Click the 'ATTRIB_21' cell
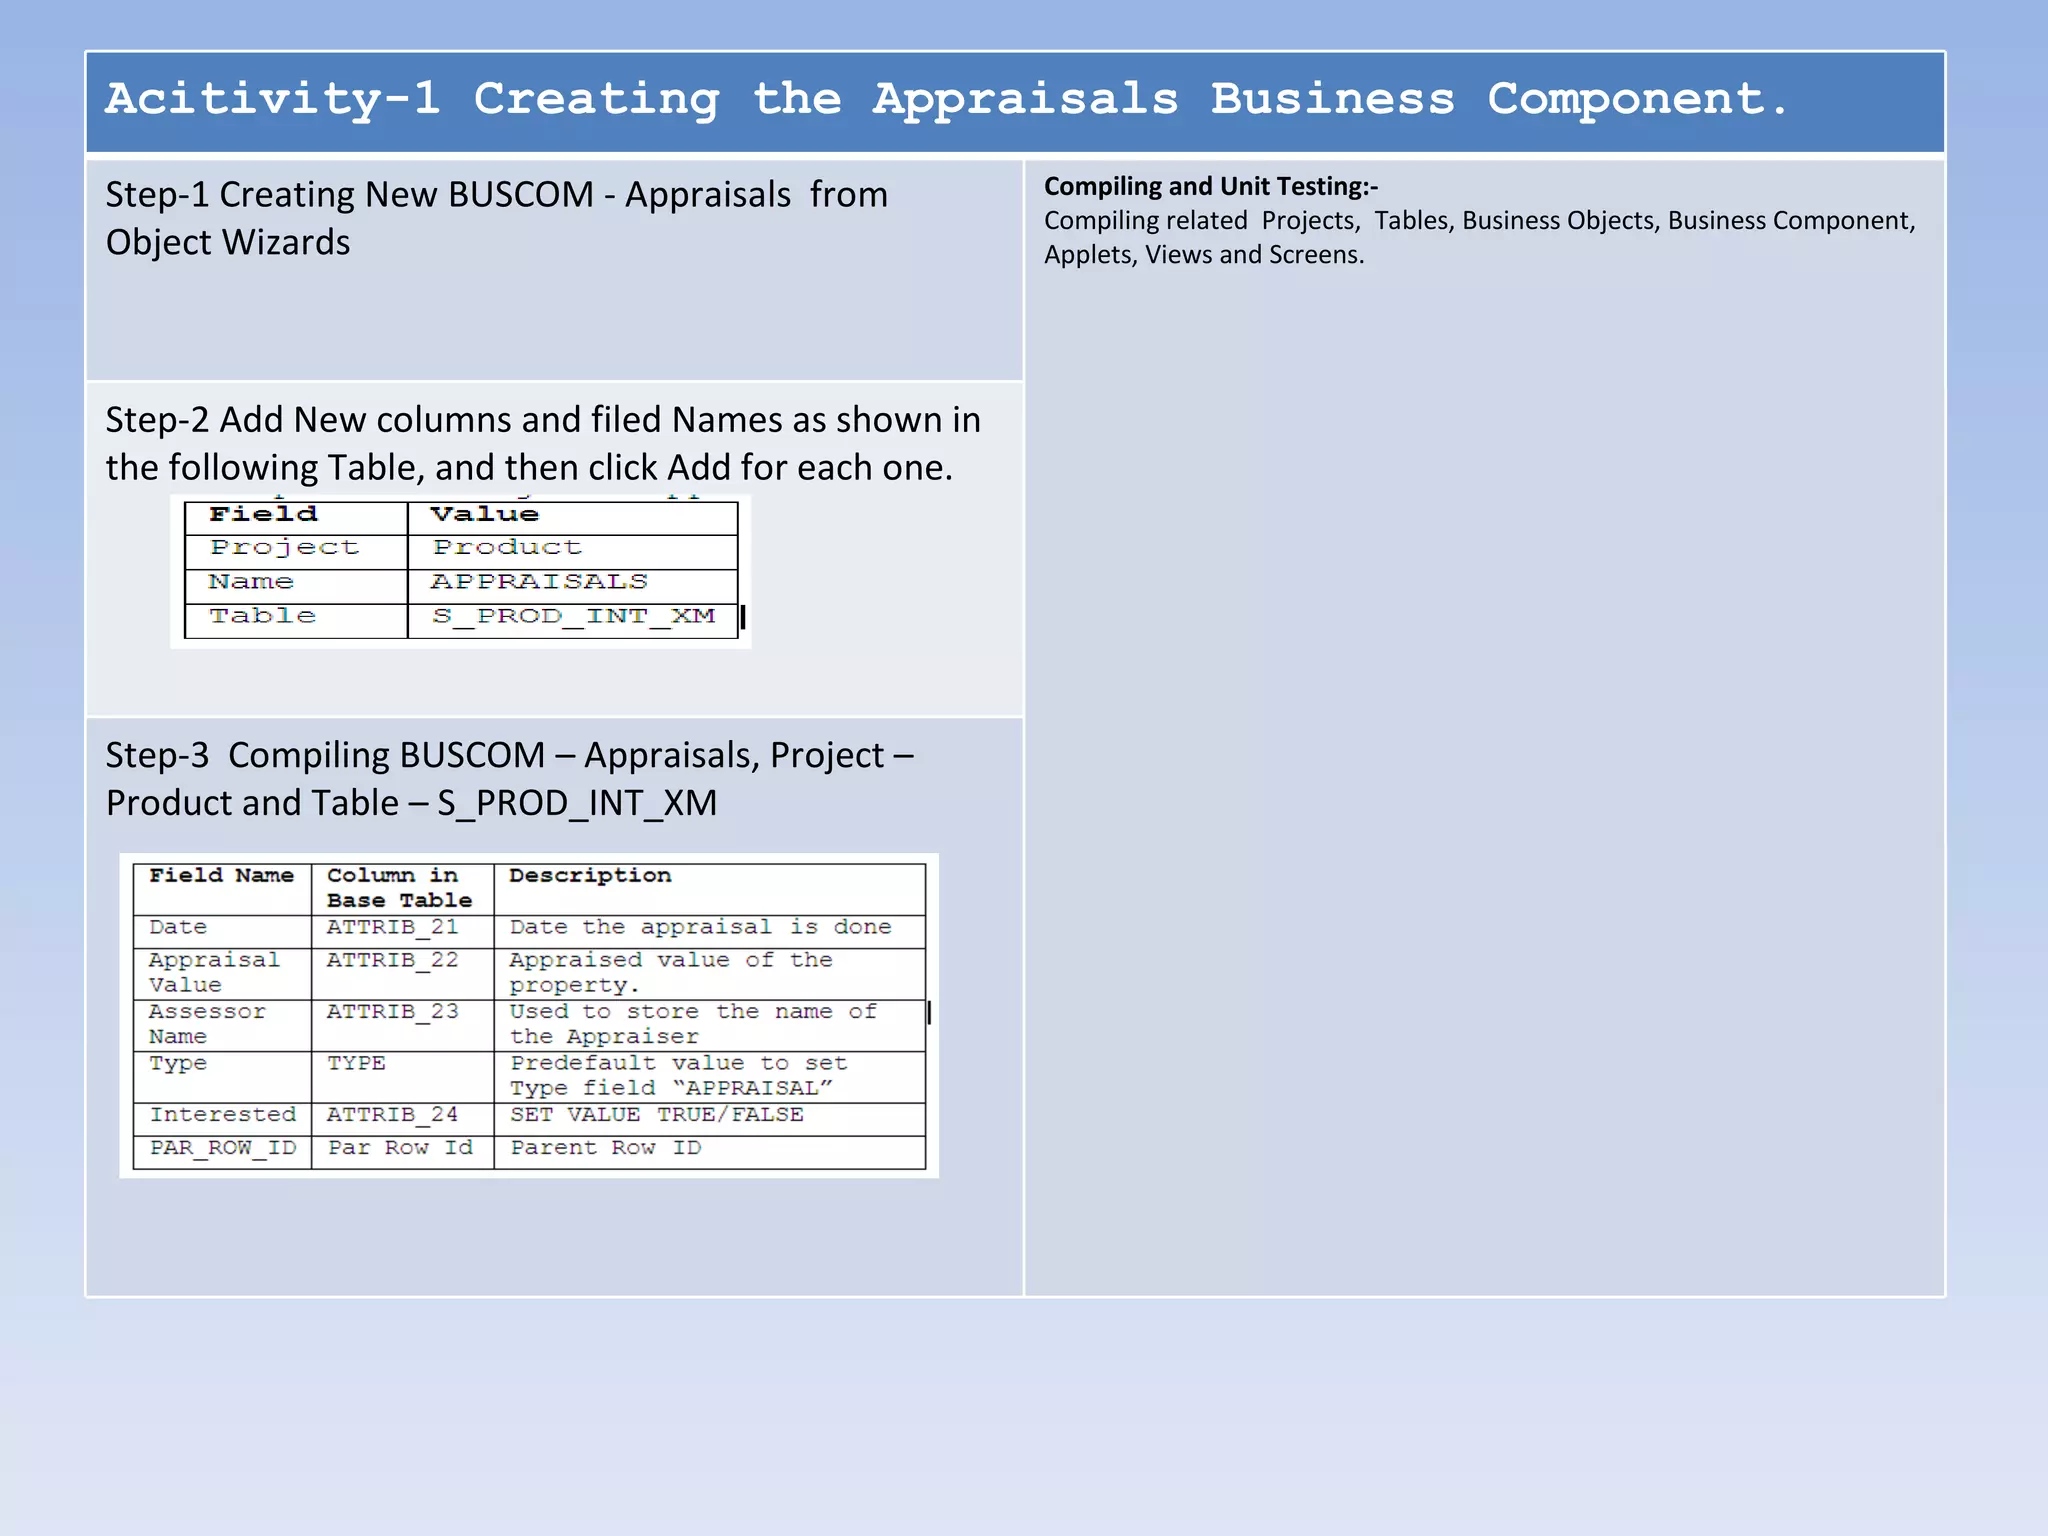The height and width of the screenshot is (1536, 2048). (402, 931)
